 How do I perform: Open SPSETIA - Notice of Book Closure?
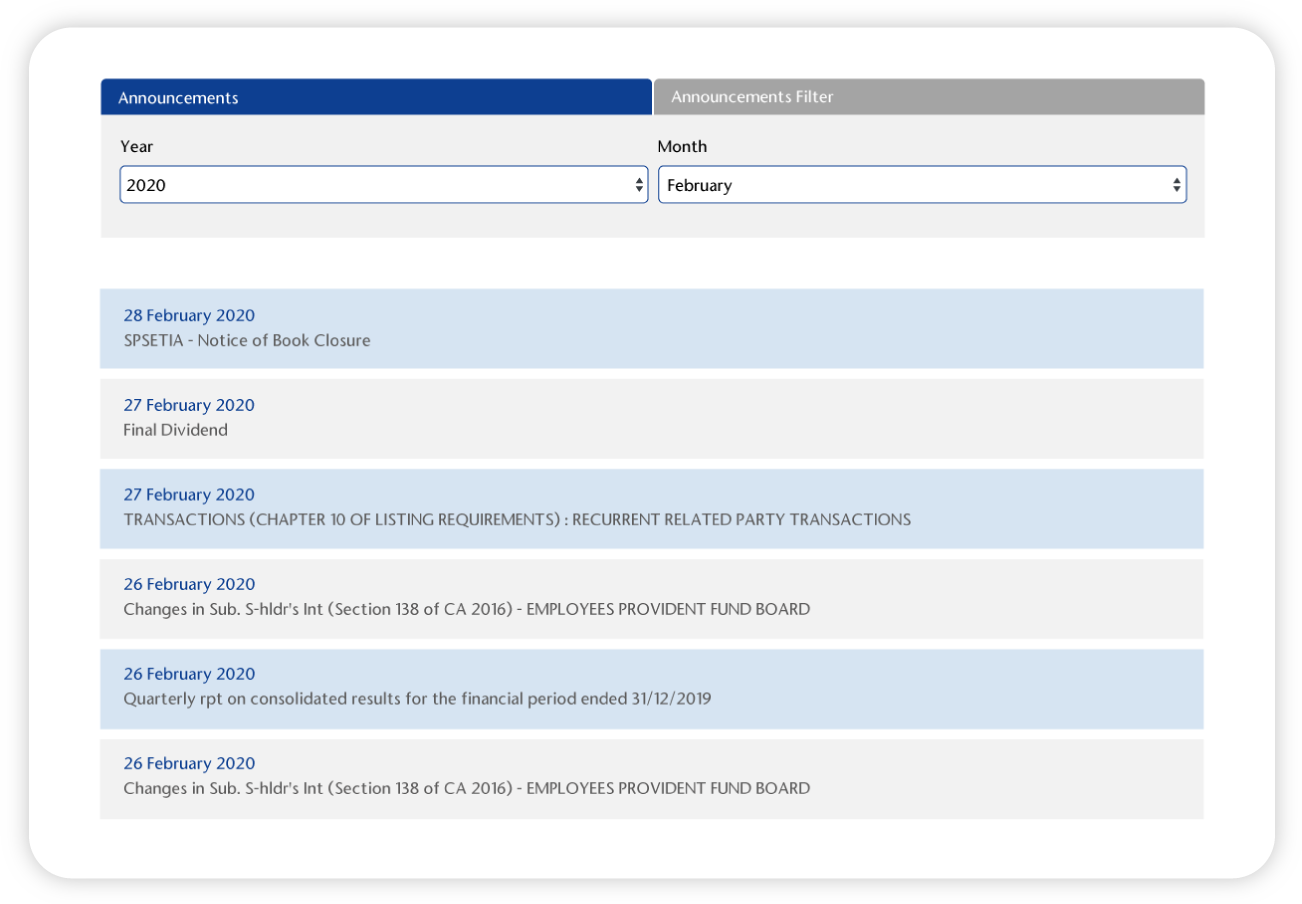click(x=247, y=341)
